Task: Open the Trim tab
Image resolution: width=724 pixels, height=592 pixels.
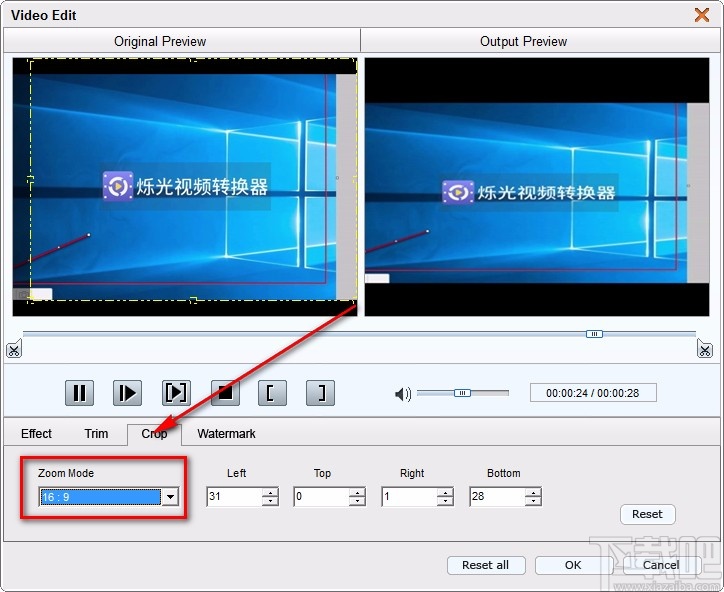Action: point(96,434)
